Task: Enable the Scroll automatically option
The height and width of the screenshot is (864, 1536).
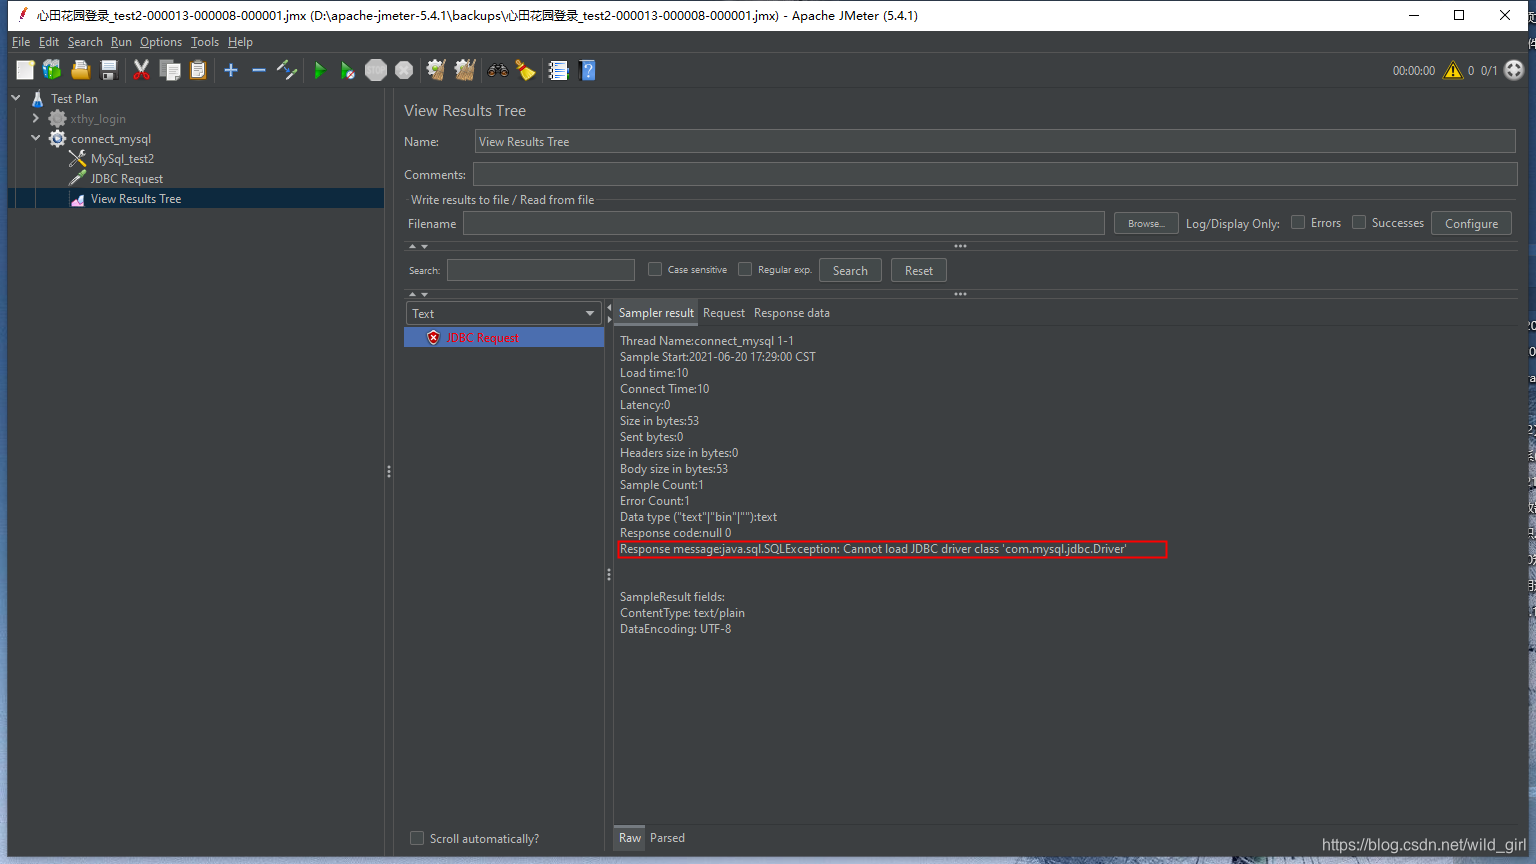Action: tap(417, 838)
